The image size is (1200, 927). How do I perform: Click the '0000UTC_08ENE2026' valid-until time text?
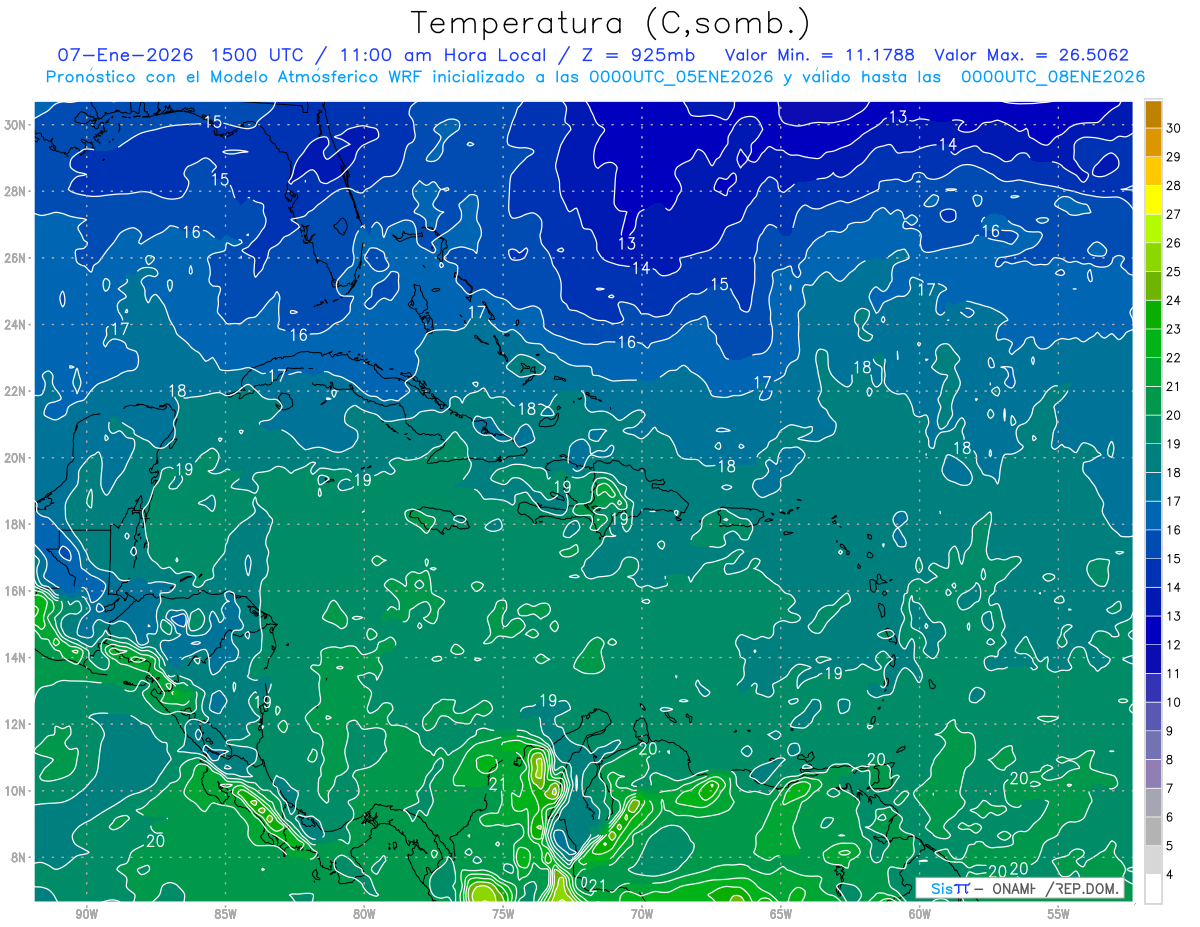coord(1053,77)
